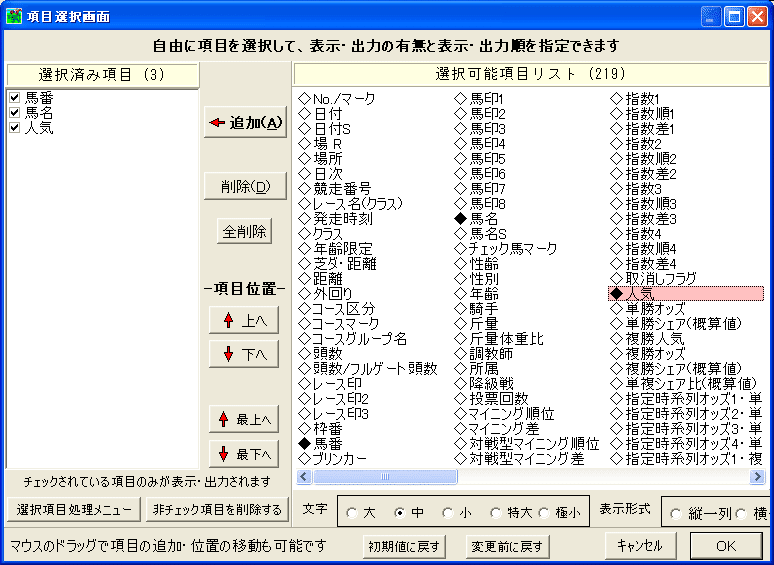Click the 変更前に戻す button
Viewport: 774px width, 565px height.
point(507,546)
